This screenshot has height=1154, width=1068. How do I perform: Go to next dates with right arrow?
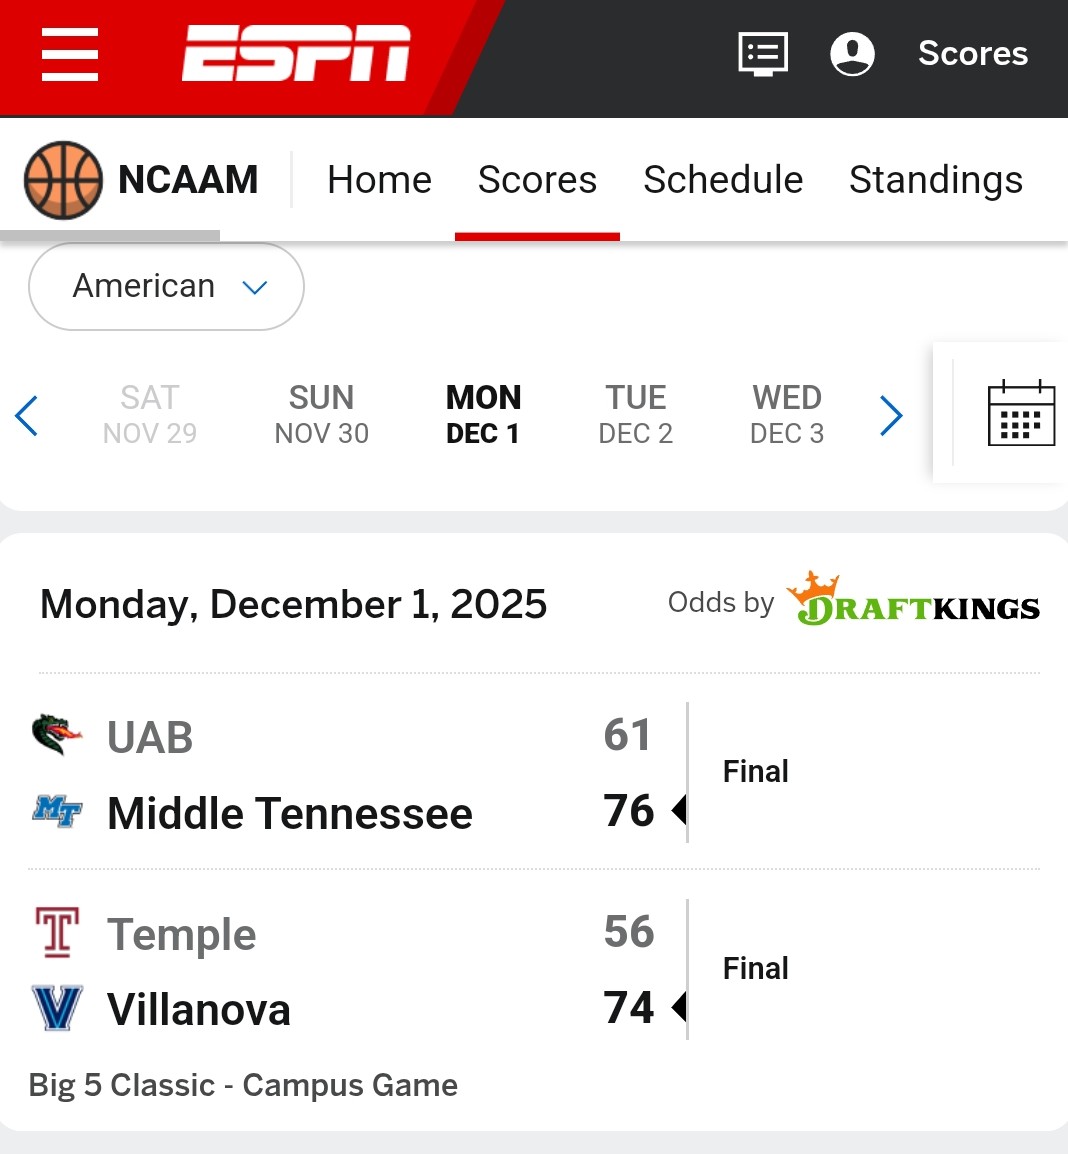tap(890, 416)
